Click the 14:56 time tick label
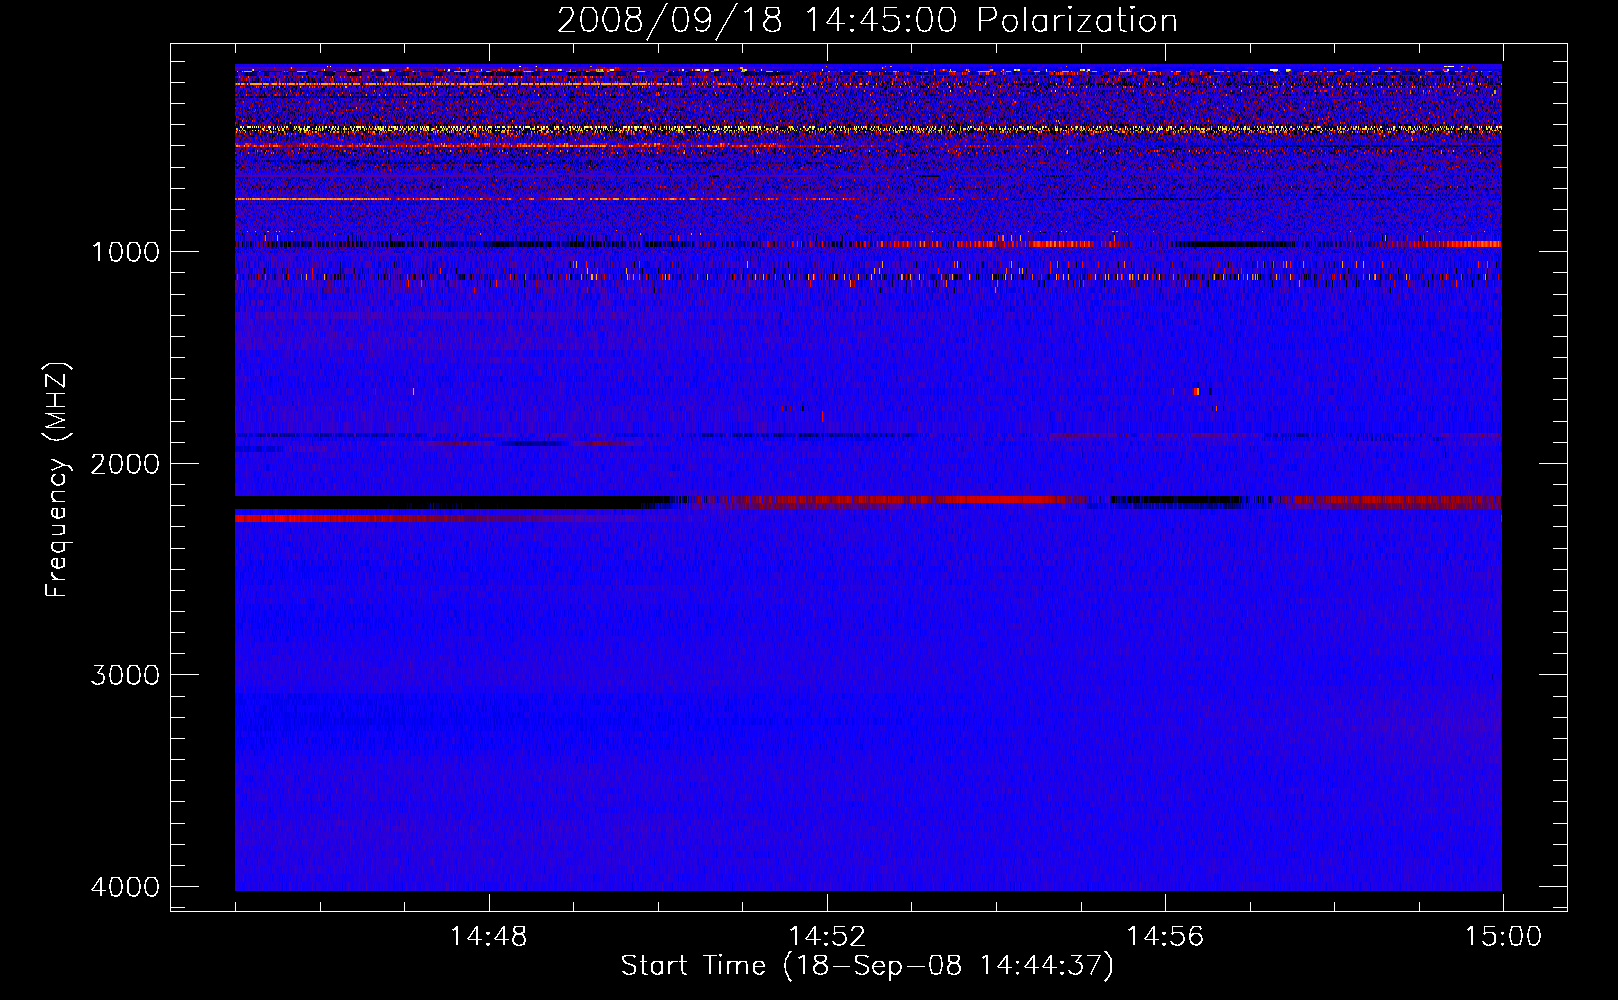The height and width of the screenshot is (1000, 1618). [x=1165, y=937]
